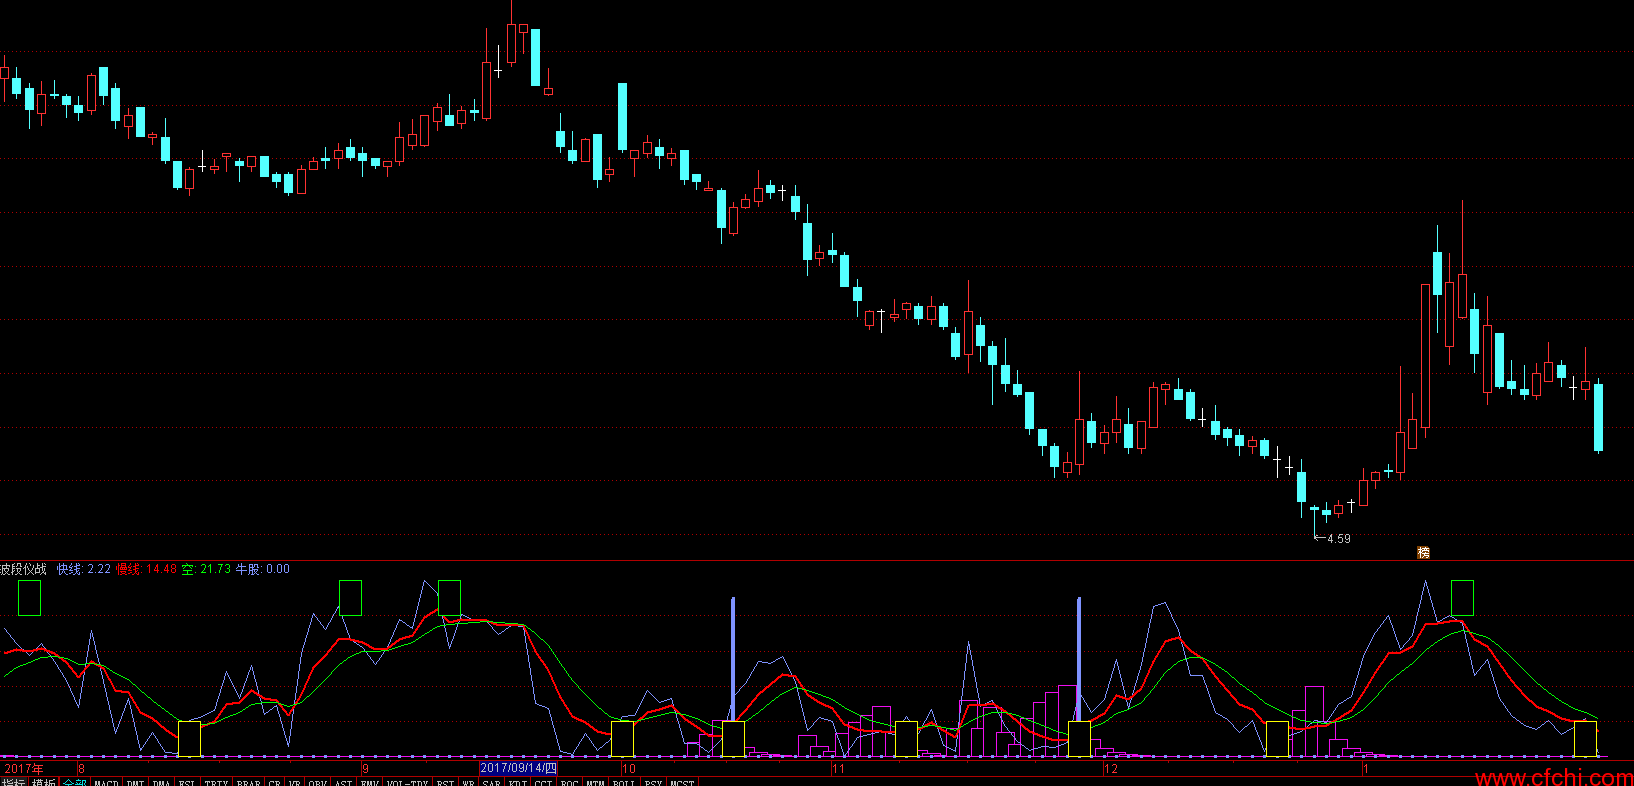Switch to the PSY indicator tab

coord(653,783)
